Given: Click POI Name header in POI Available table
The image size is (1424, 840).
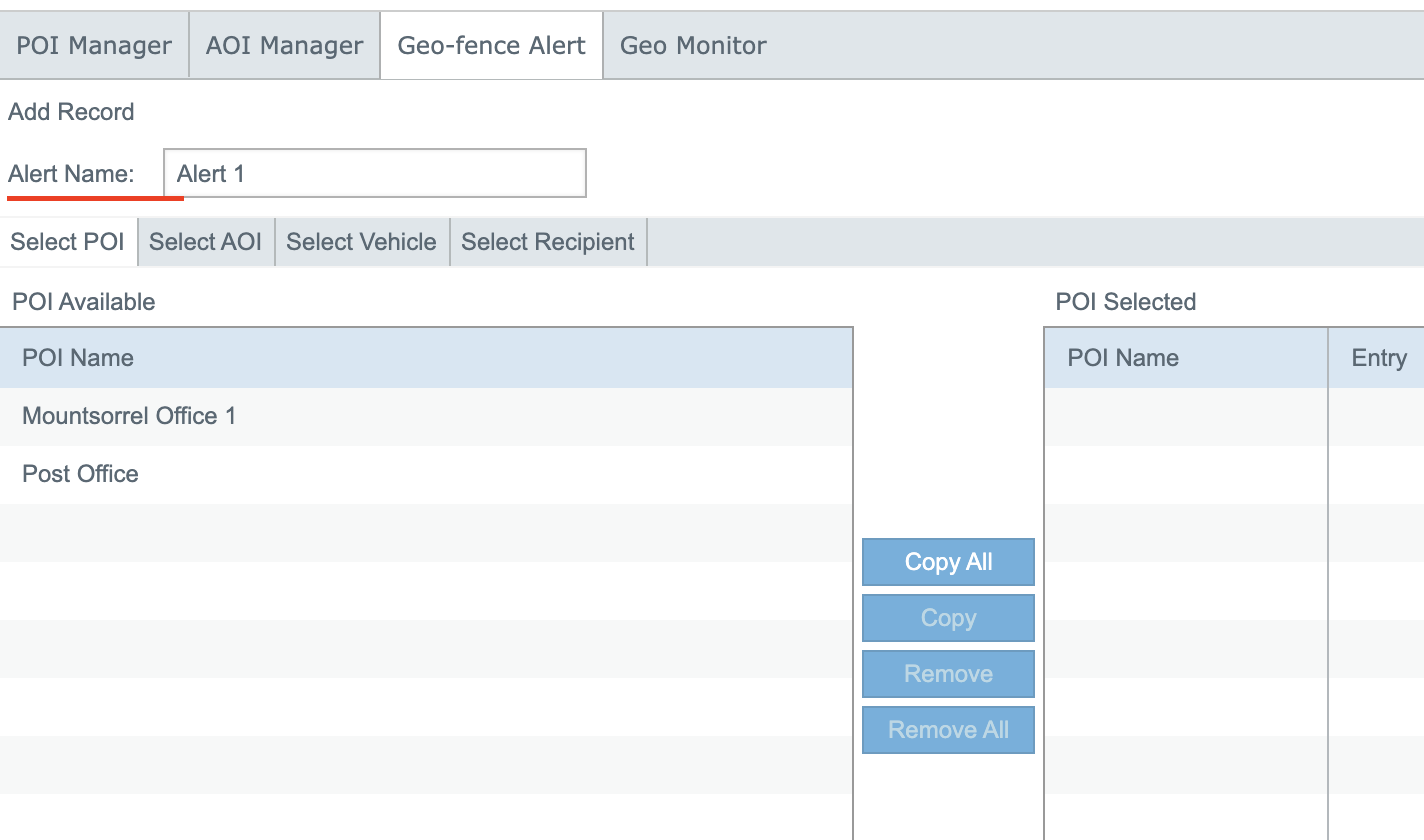Looking at the screenshot, I should point(78,358).
